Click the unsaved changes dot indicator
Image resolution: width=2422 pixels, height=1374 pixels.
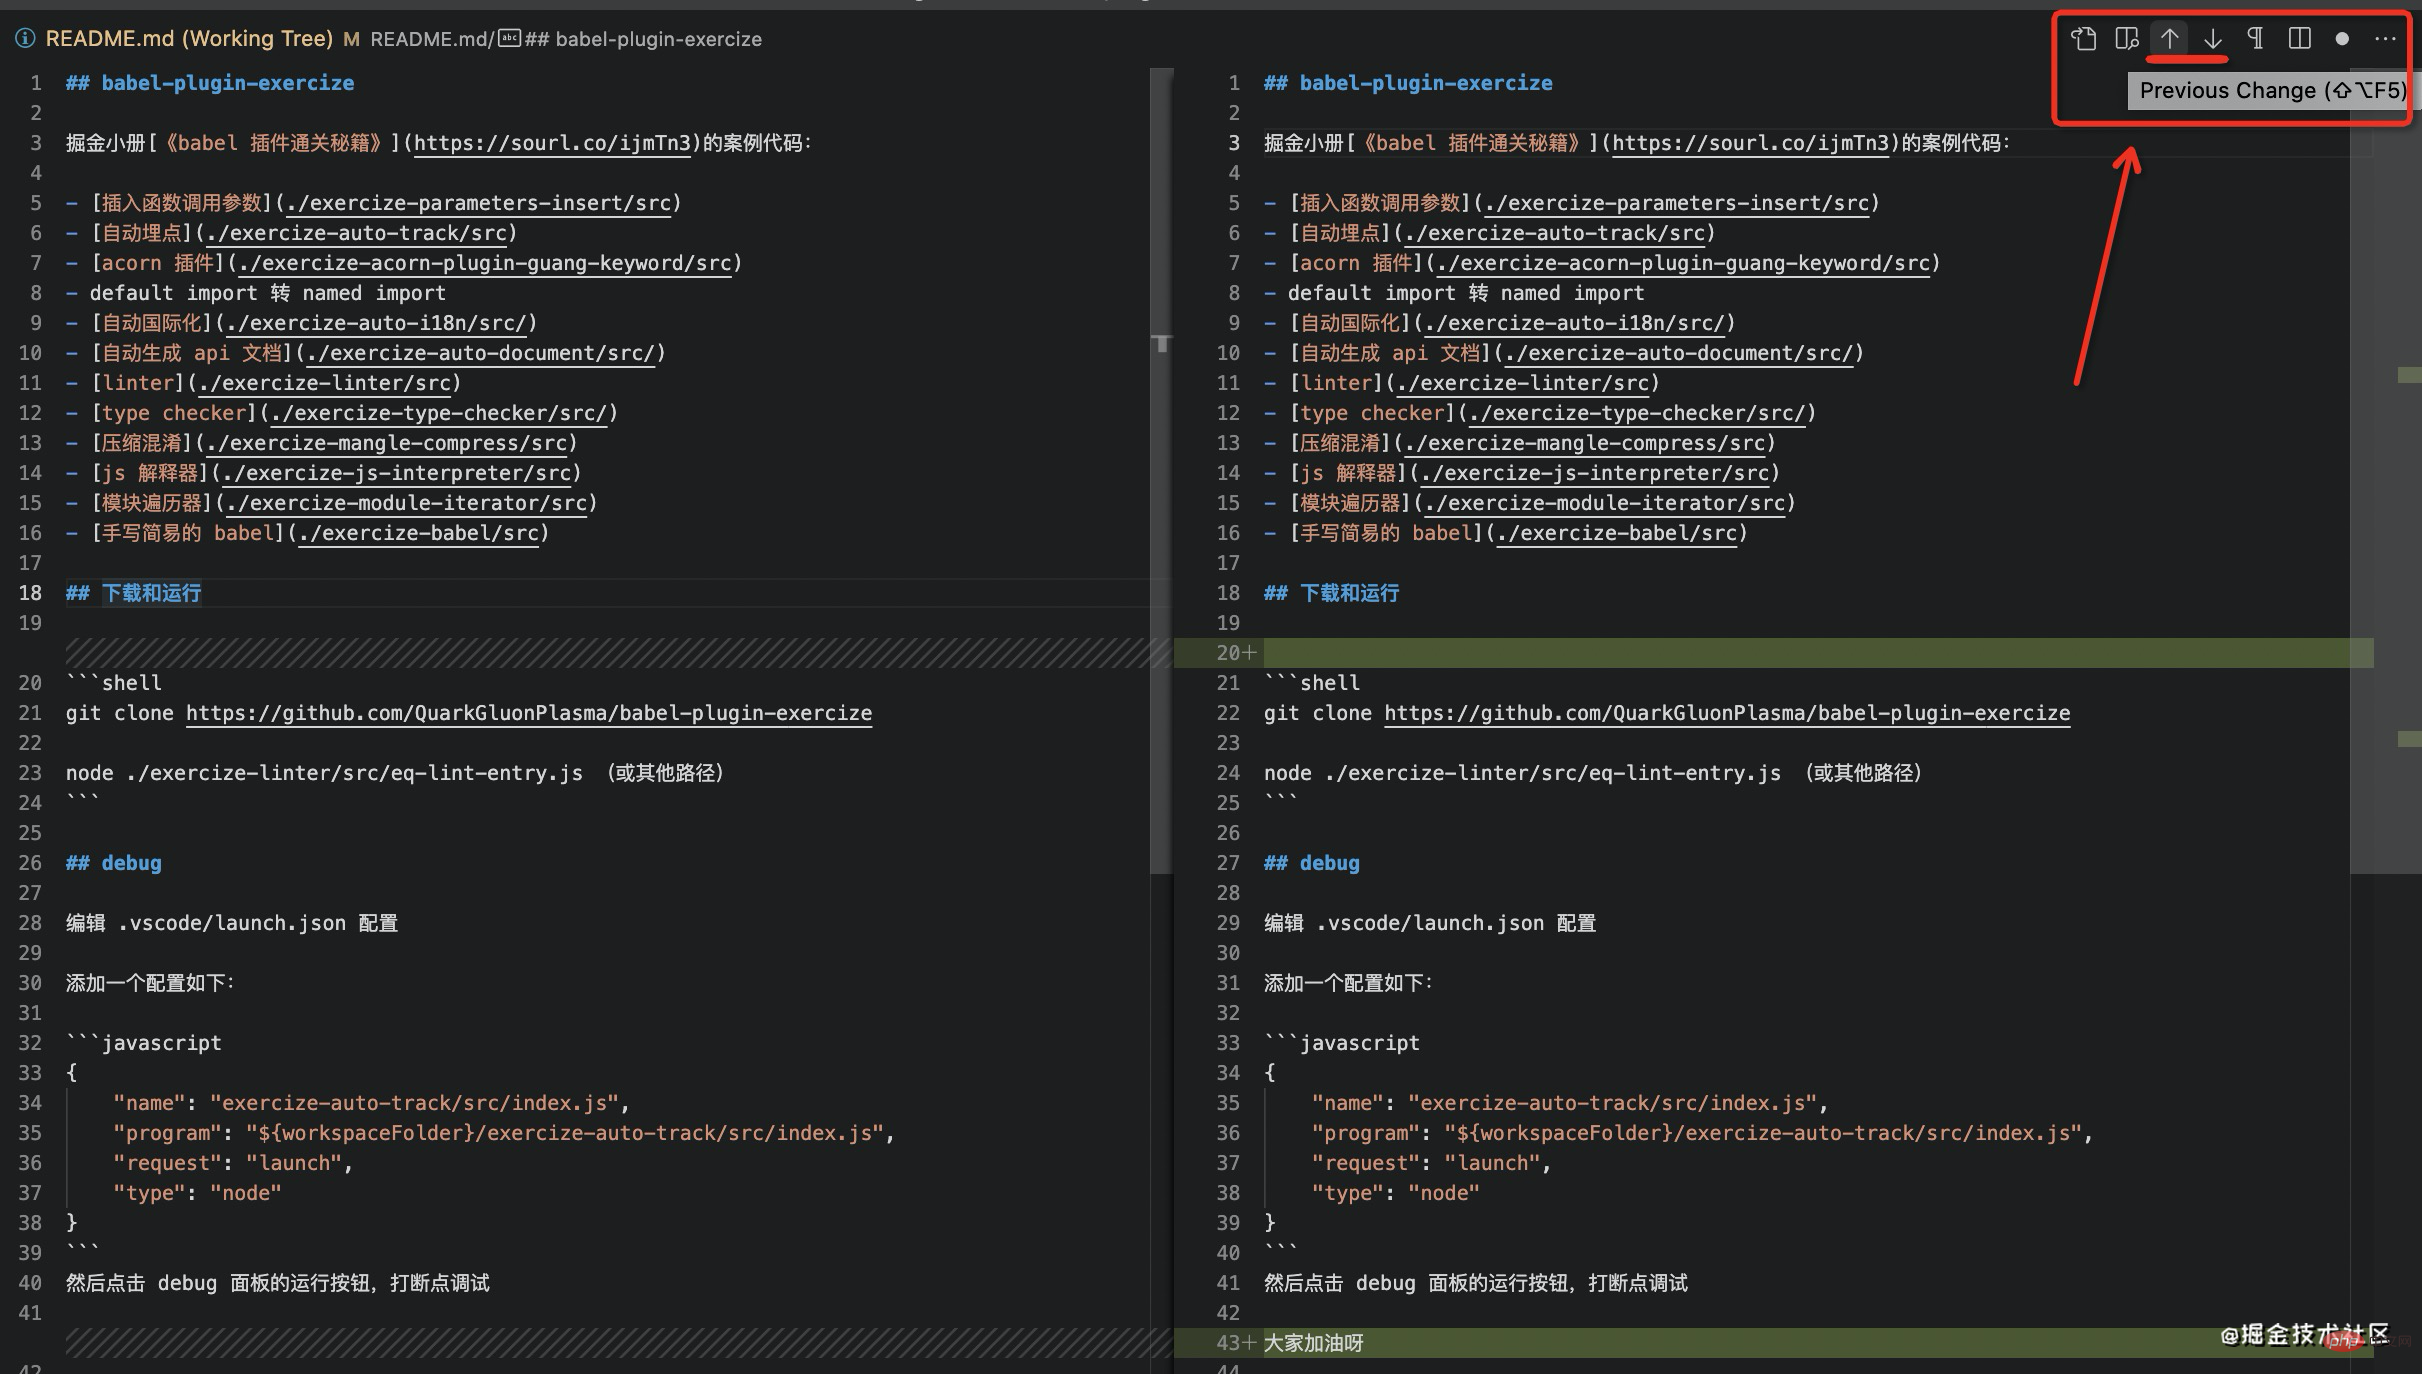pos(2342,39)
